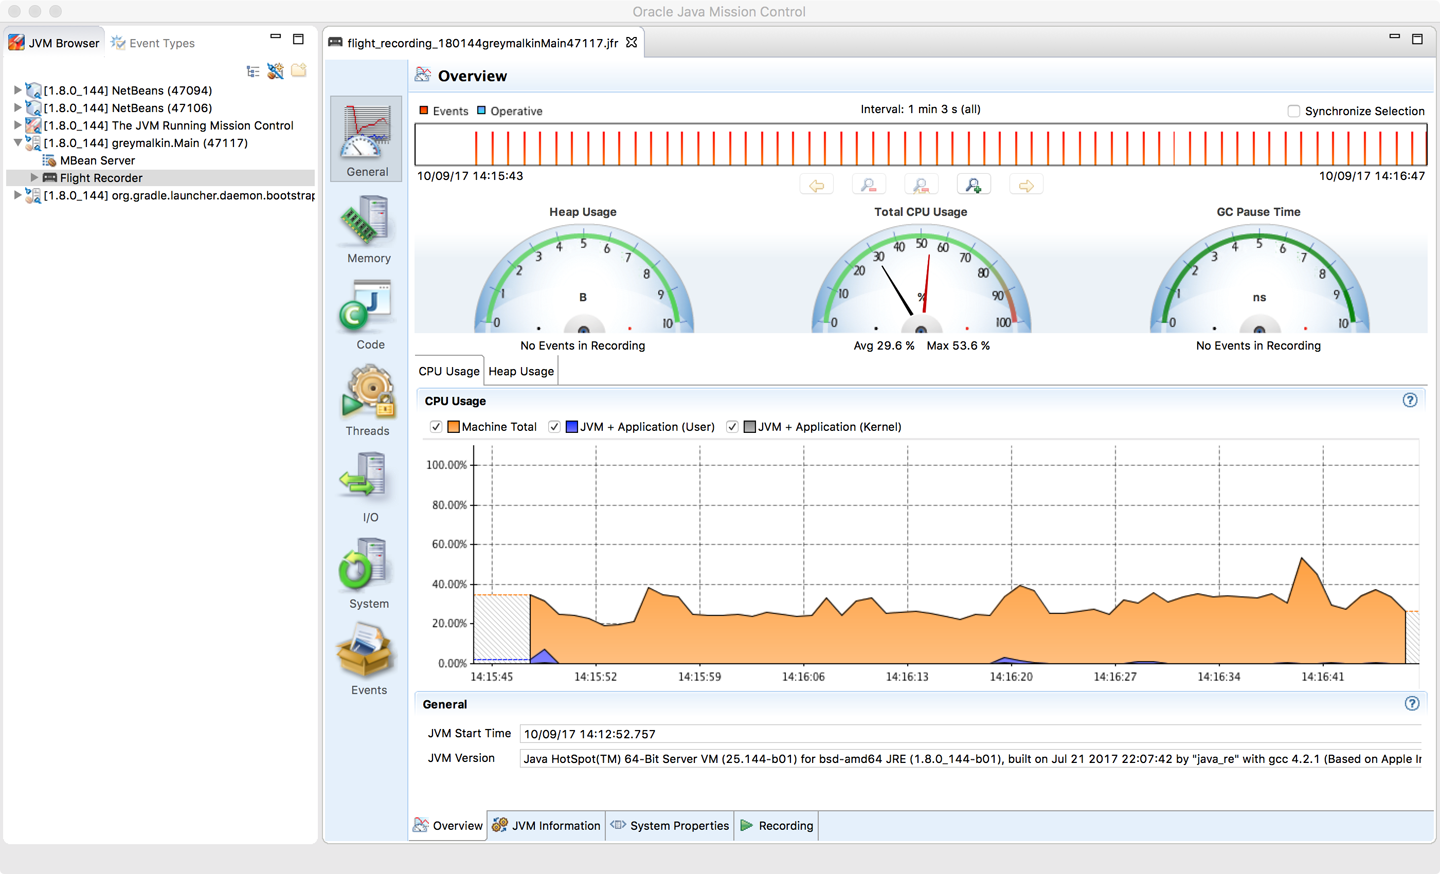
Task: Uncheck the Machine Total series checkbox
Action: click(436, 427)
